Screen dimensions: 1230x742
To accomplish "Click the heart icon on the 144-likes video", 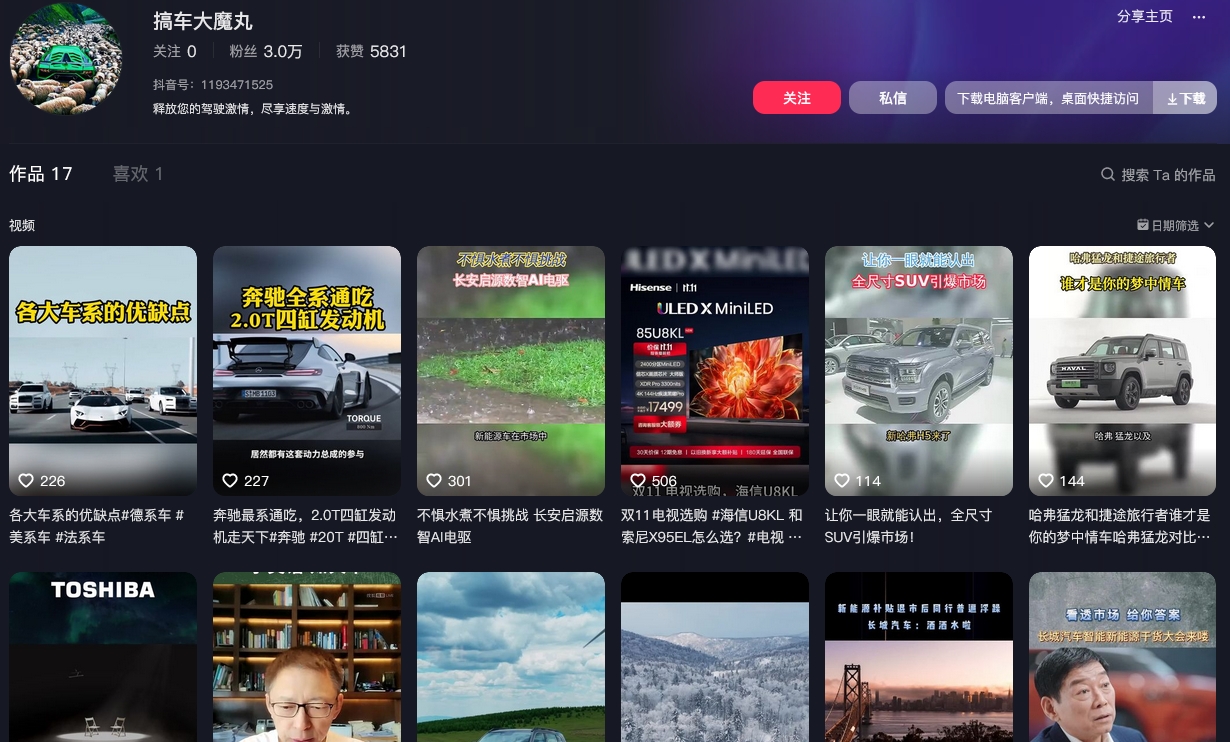I will [x=1047, y=480].
